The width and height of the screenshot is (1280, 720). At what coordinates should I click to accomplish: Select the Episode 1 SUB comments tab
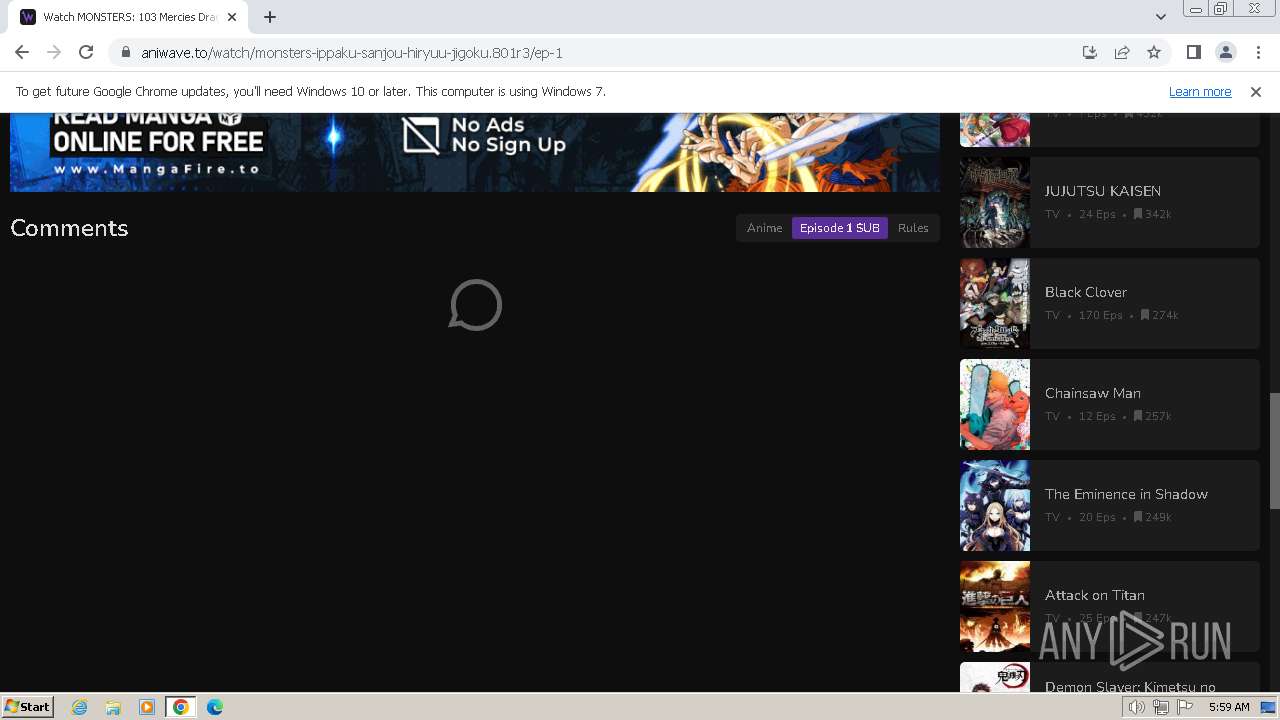(x=840, y=228)
